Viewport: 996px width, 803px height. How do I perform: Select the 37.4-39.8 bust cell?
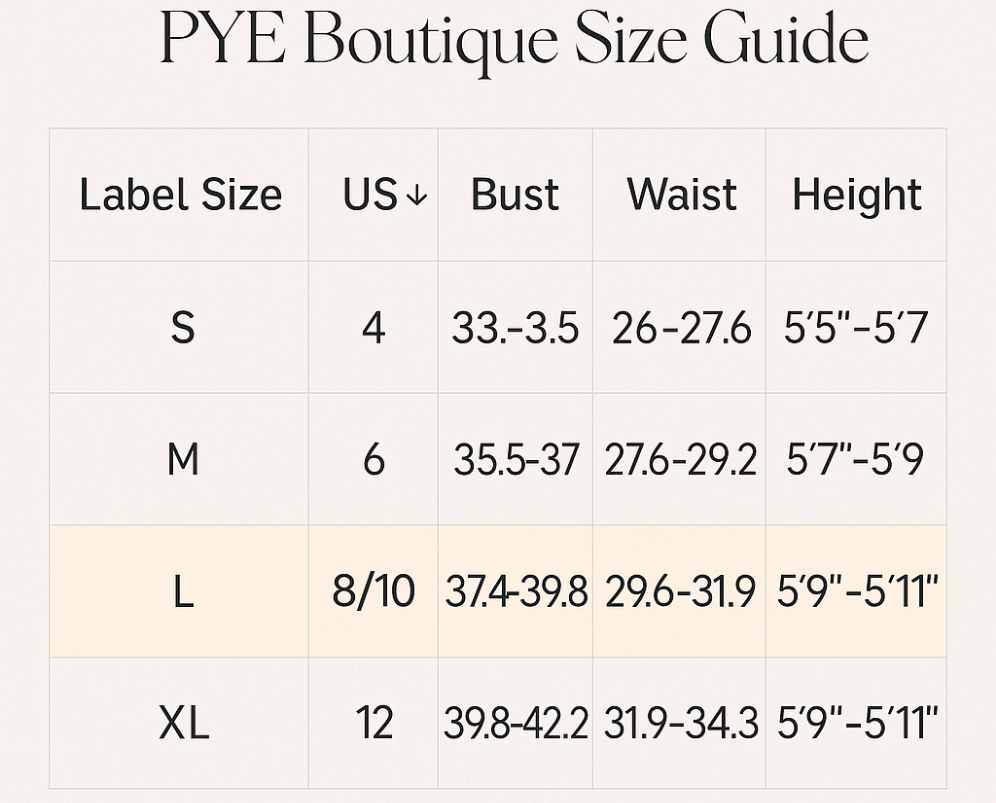[516, 592]
